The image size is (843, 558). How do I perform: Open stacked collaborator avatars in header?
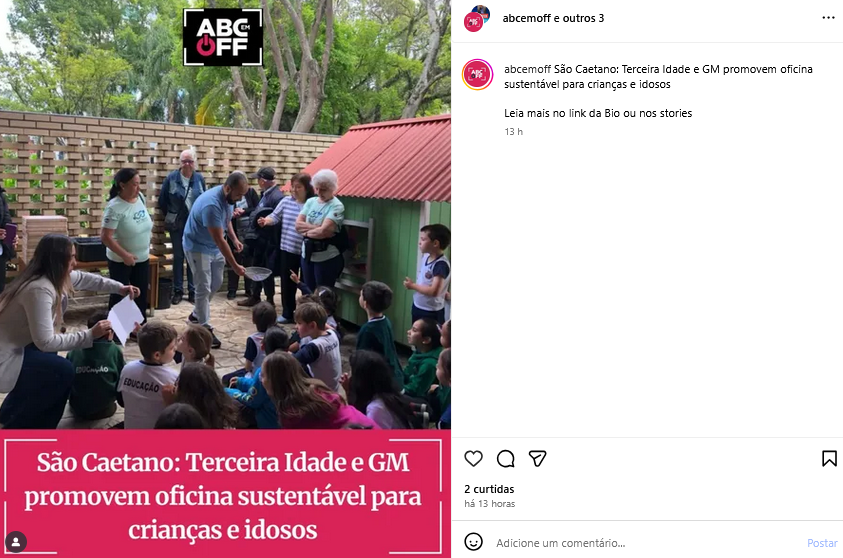point(477,18)
